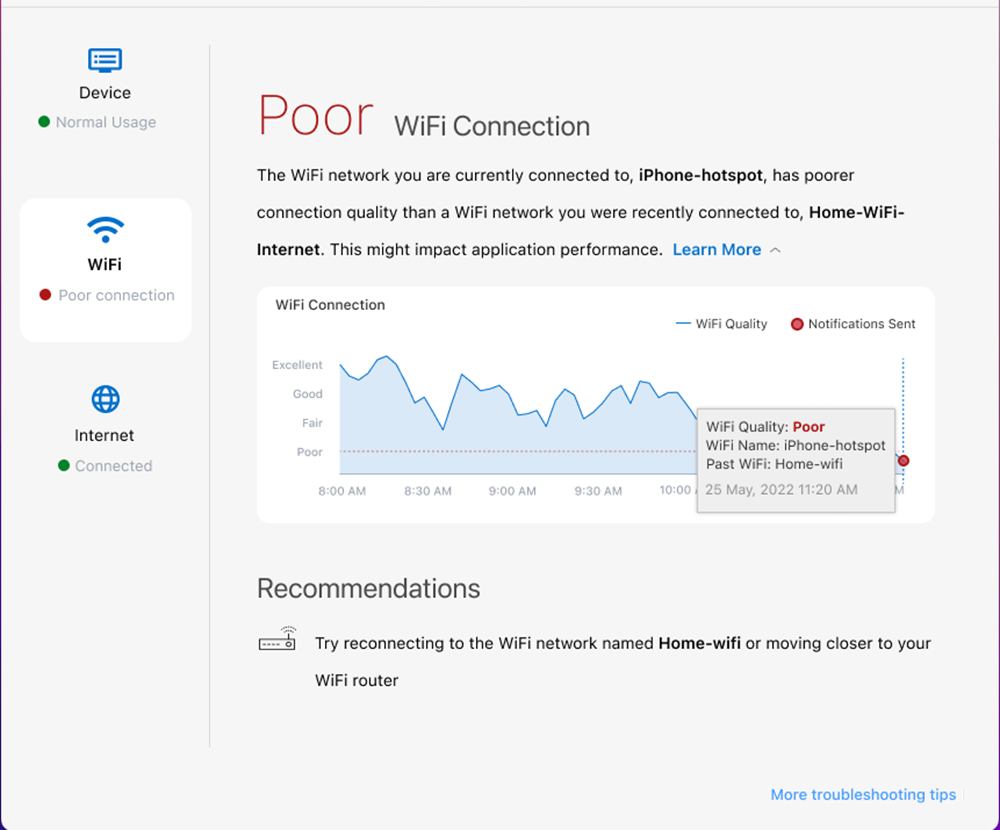The height and width of the screenshot is (830, 1000).
Task: Open the Learn More link
Action: point(716,250)
